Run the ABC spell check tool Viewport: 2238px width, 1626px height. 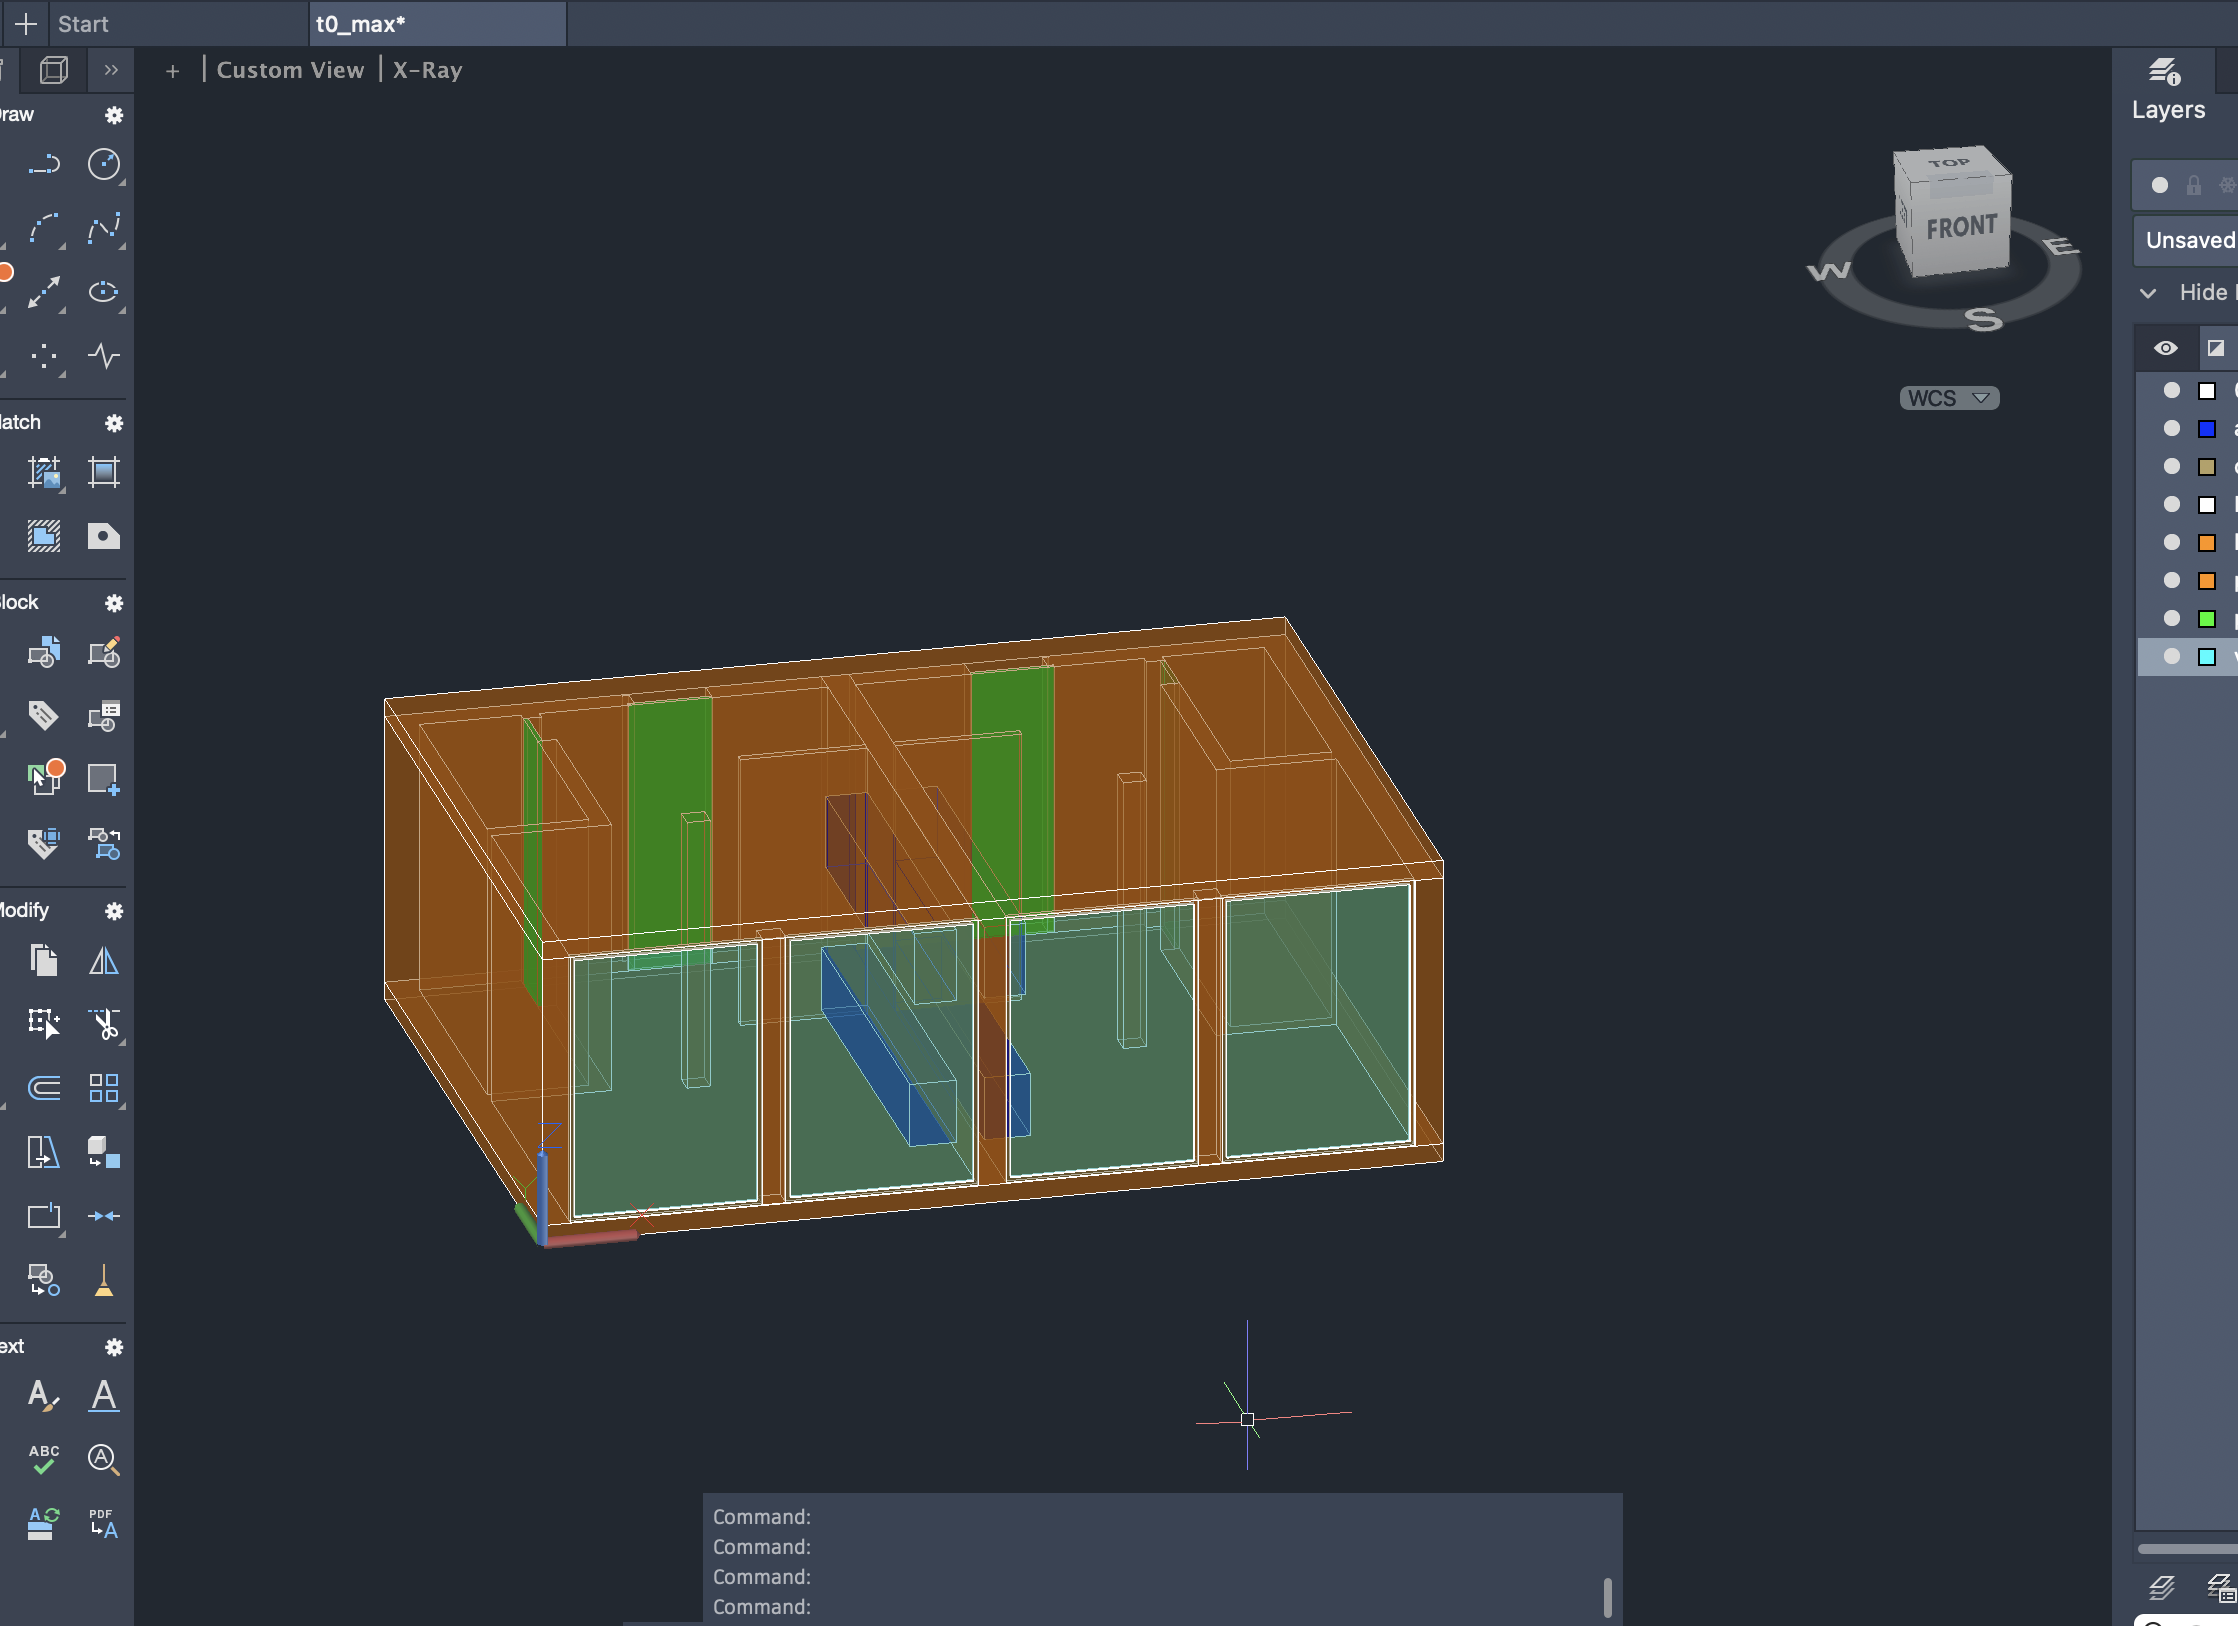point(44,1459)
